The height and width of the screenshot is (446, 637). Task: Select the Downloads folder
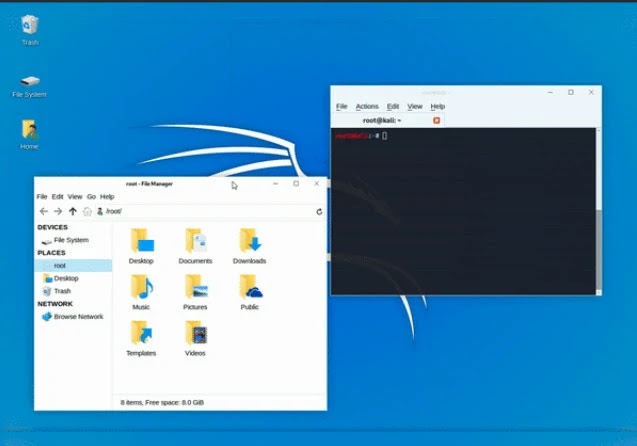(x=249, y=246)
